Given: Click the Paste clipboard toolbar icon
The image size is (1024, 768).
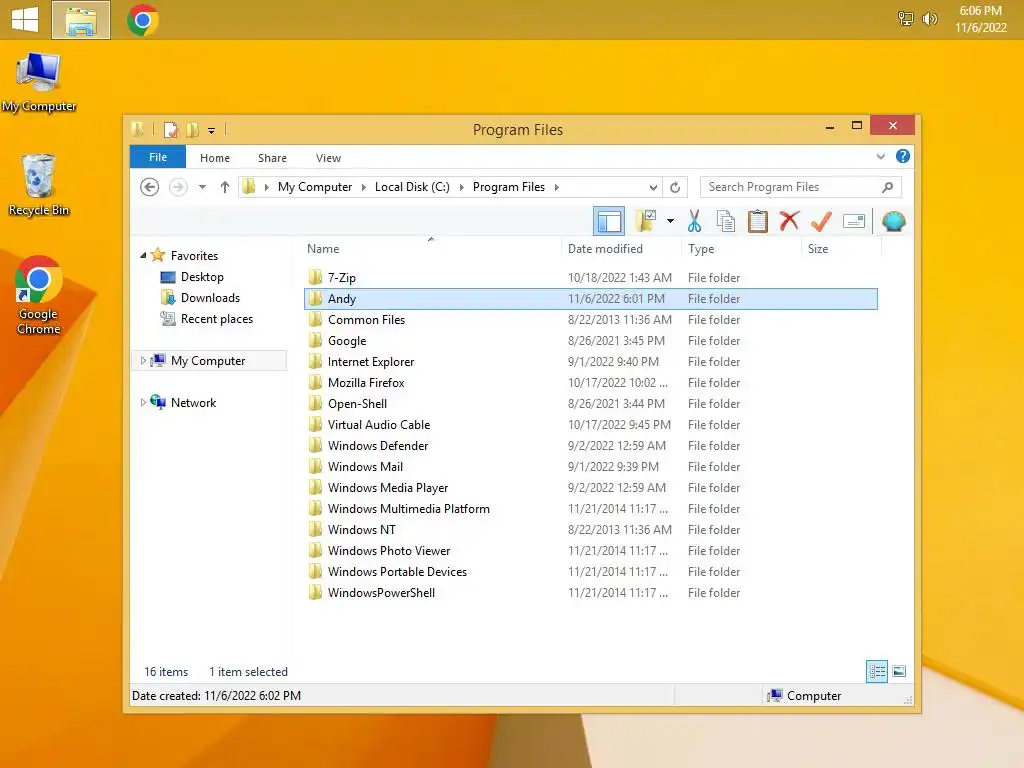Looking at the screenshot, I should tap(758, 221).
